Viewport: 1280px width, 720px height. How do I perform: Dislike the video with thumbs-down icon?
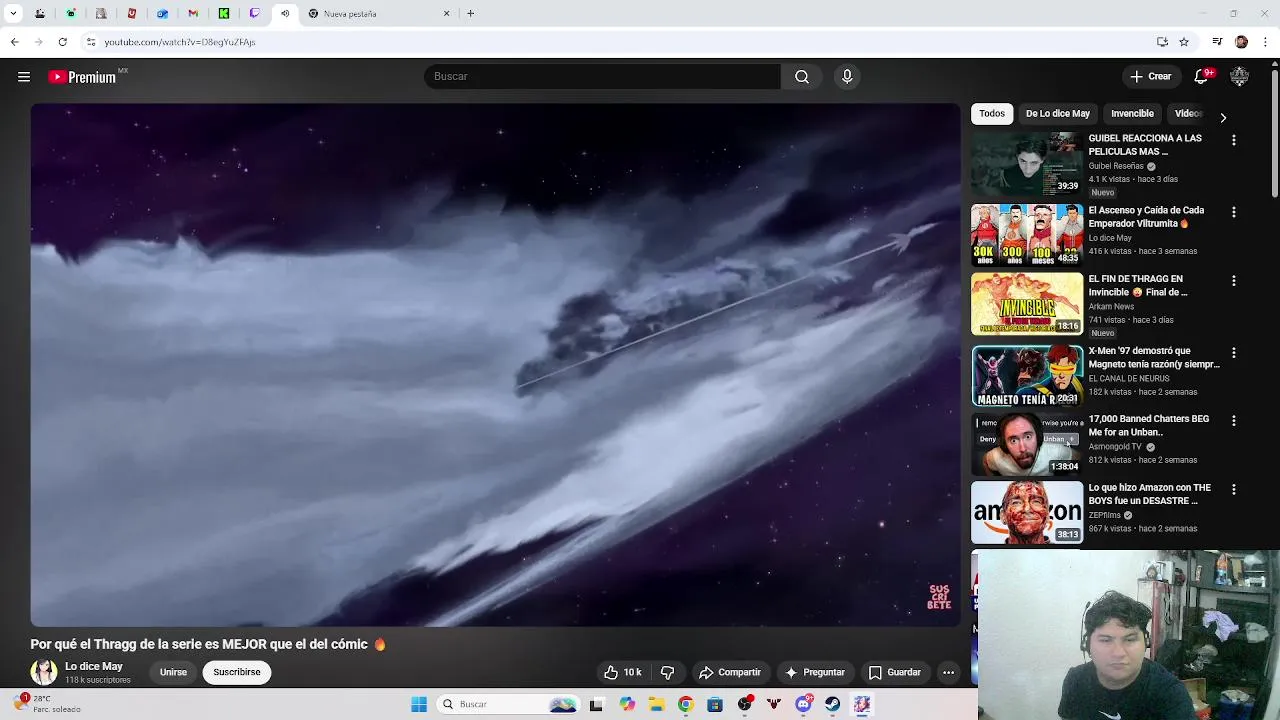click(x=668, y=672)
